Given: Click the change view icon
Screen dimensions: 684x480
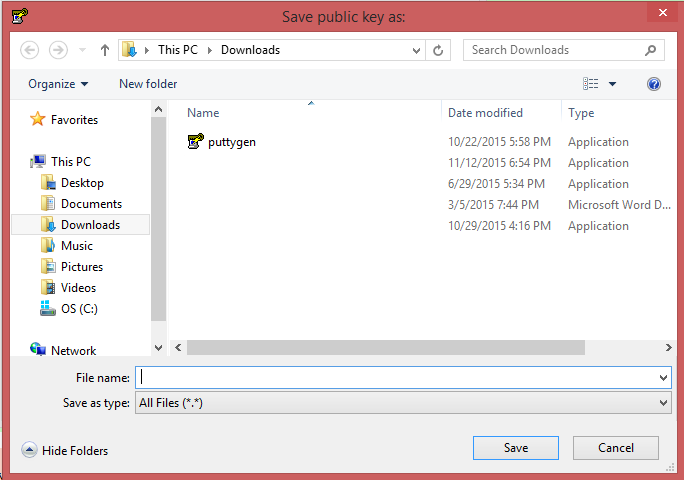Looking at the screenshot, I should click(591, 84).
